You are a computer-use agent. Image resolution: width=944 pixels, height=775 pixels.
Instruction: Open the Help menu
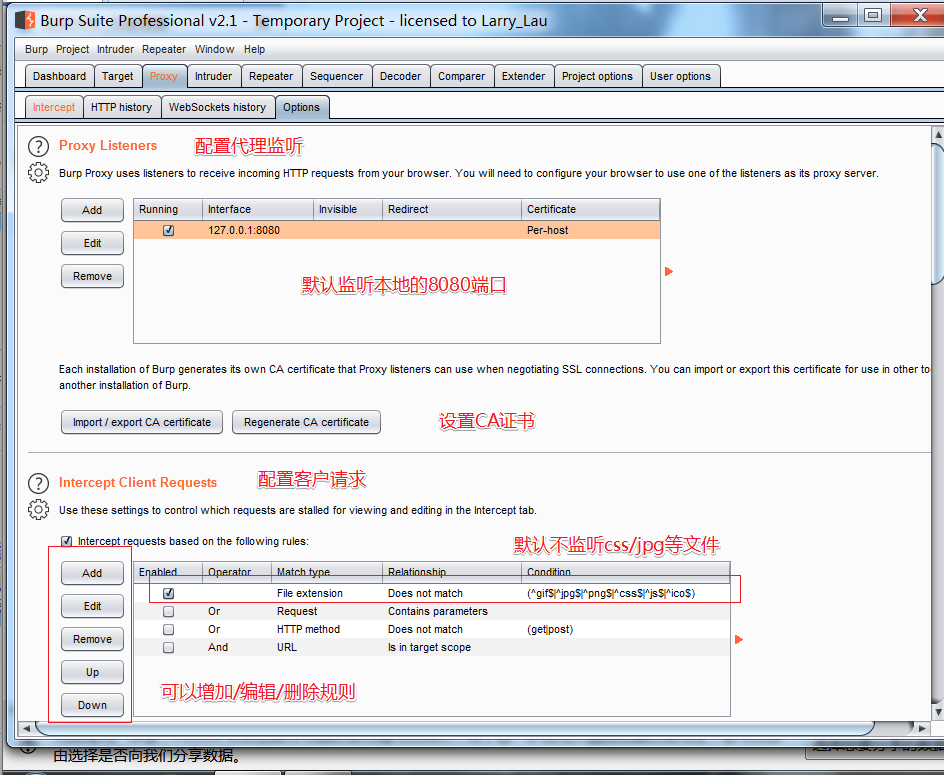pyautogui.click(x=254, y=49)
